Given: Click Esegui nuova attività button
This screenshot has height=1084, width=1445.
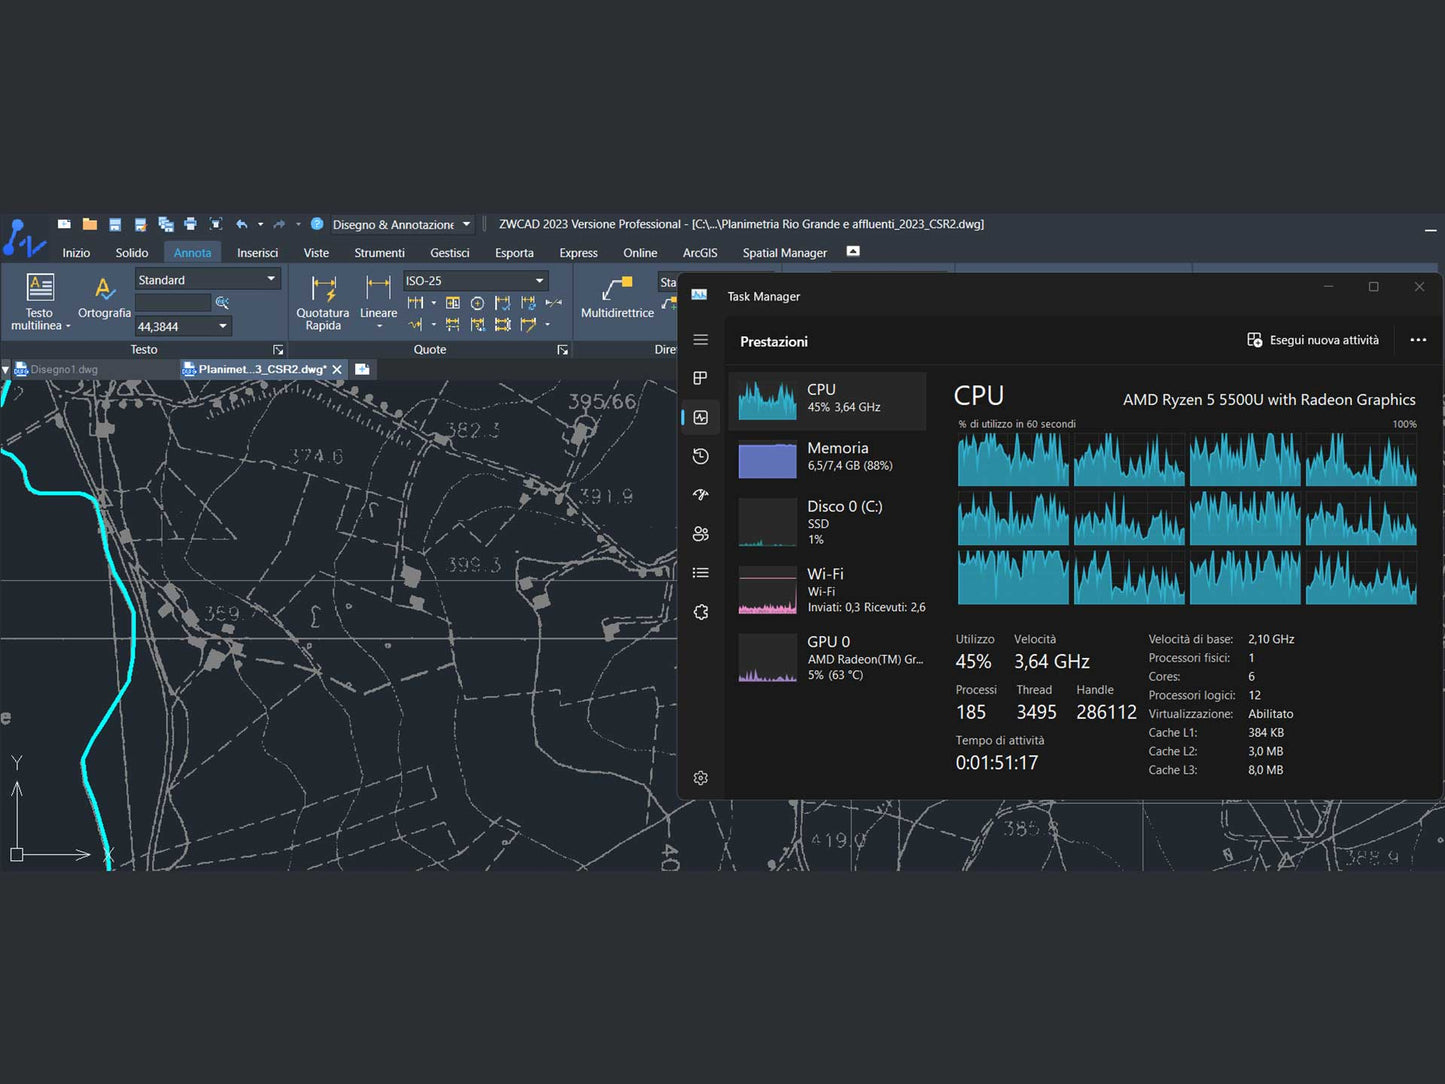Looking at the screenshot, I should tap(1312, 340).
